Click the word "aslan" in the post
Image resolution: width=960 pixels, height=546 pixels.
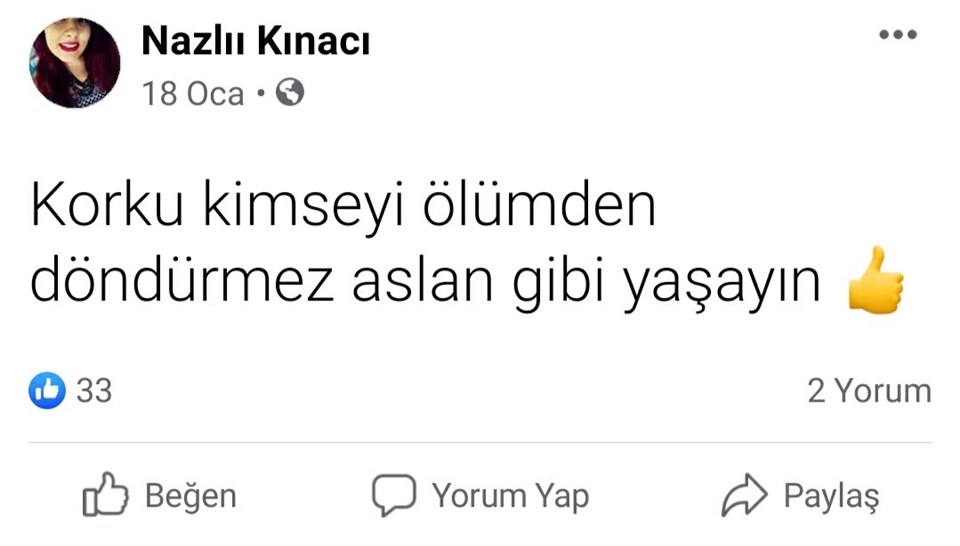(422, 281)
